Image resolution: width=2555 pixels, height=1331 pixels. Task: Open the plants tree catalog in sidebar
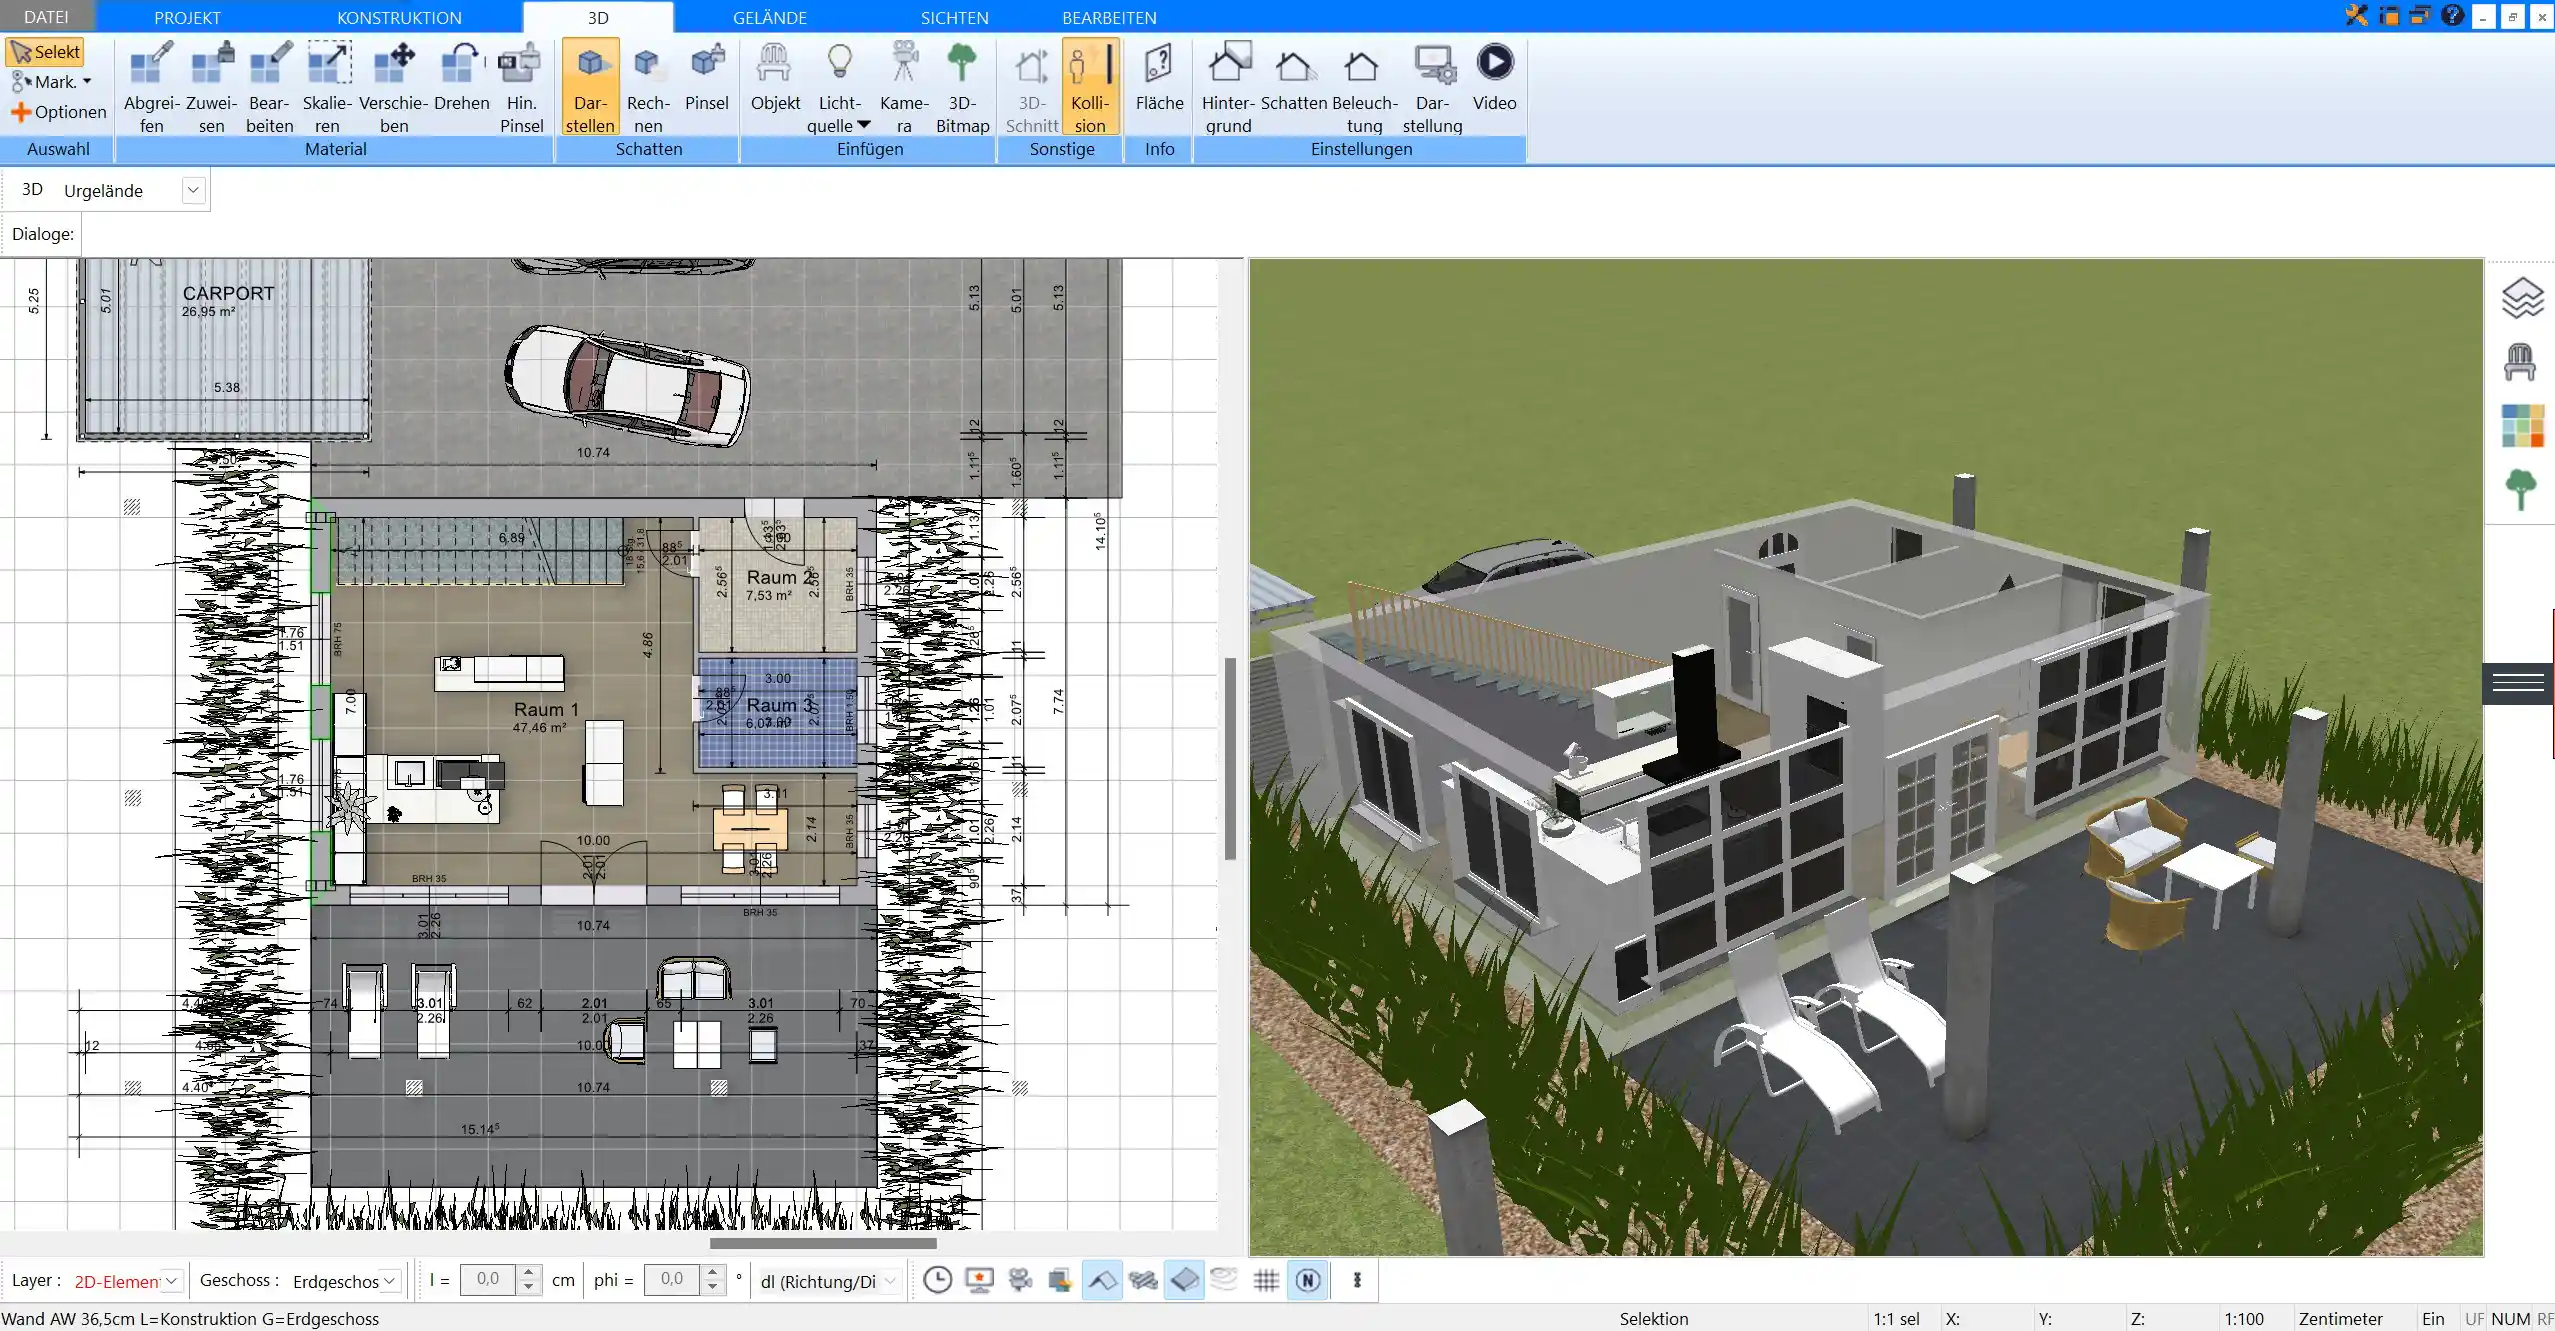(2520, 490)
